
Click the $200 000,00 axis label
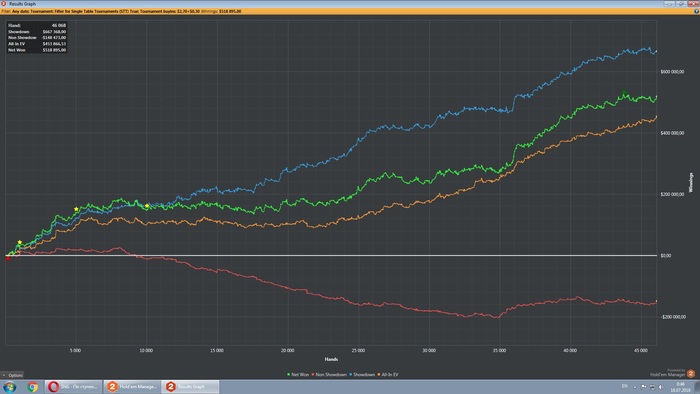tap(672, 194)
